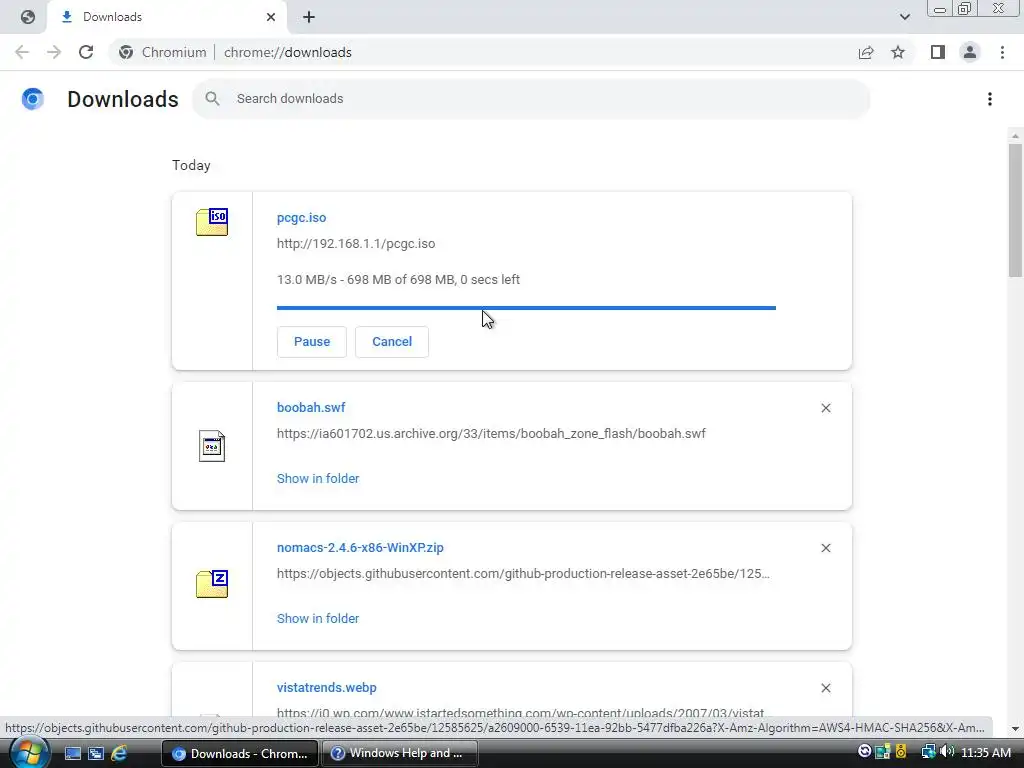
Task: Click the taskbar clock 11:35 AM
Action: click(x=985, y=752)
